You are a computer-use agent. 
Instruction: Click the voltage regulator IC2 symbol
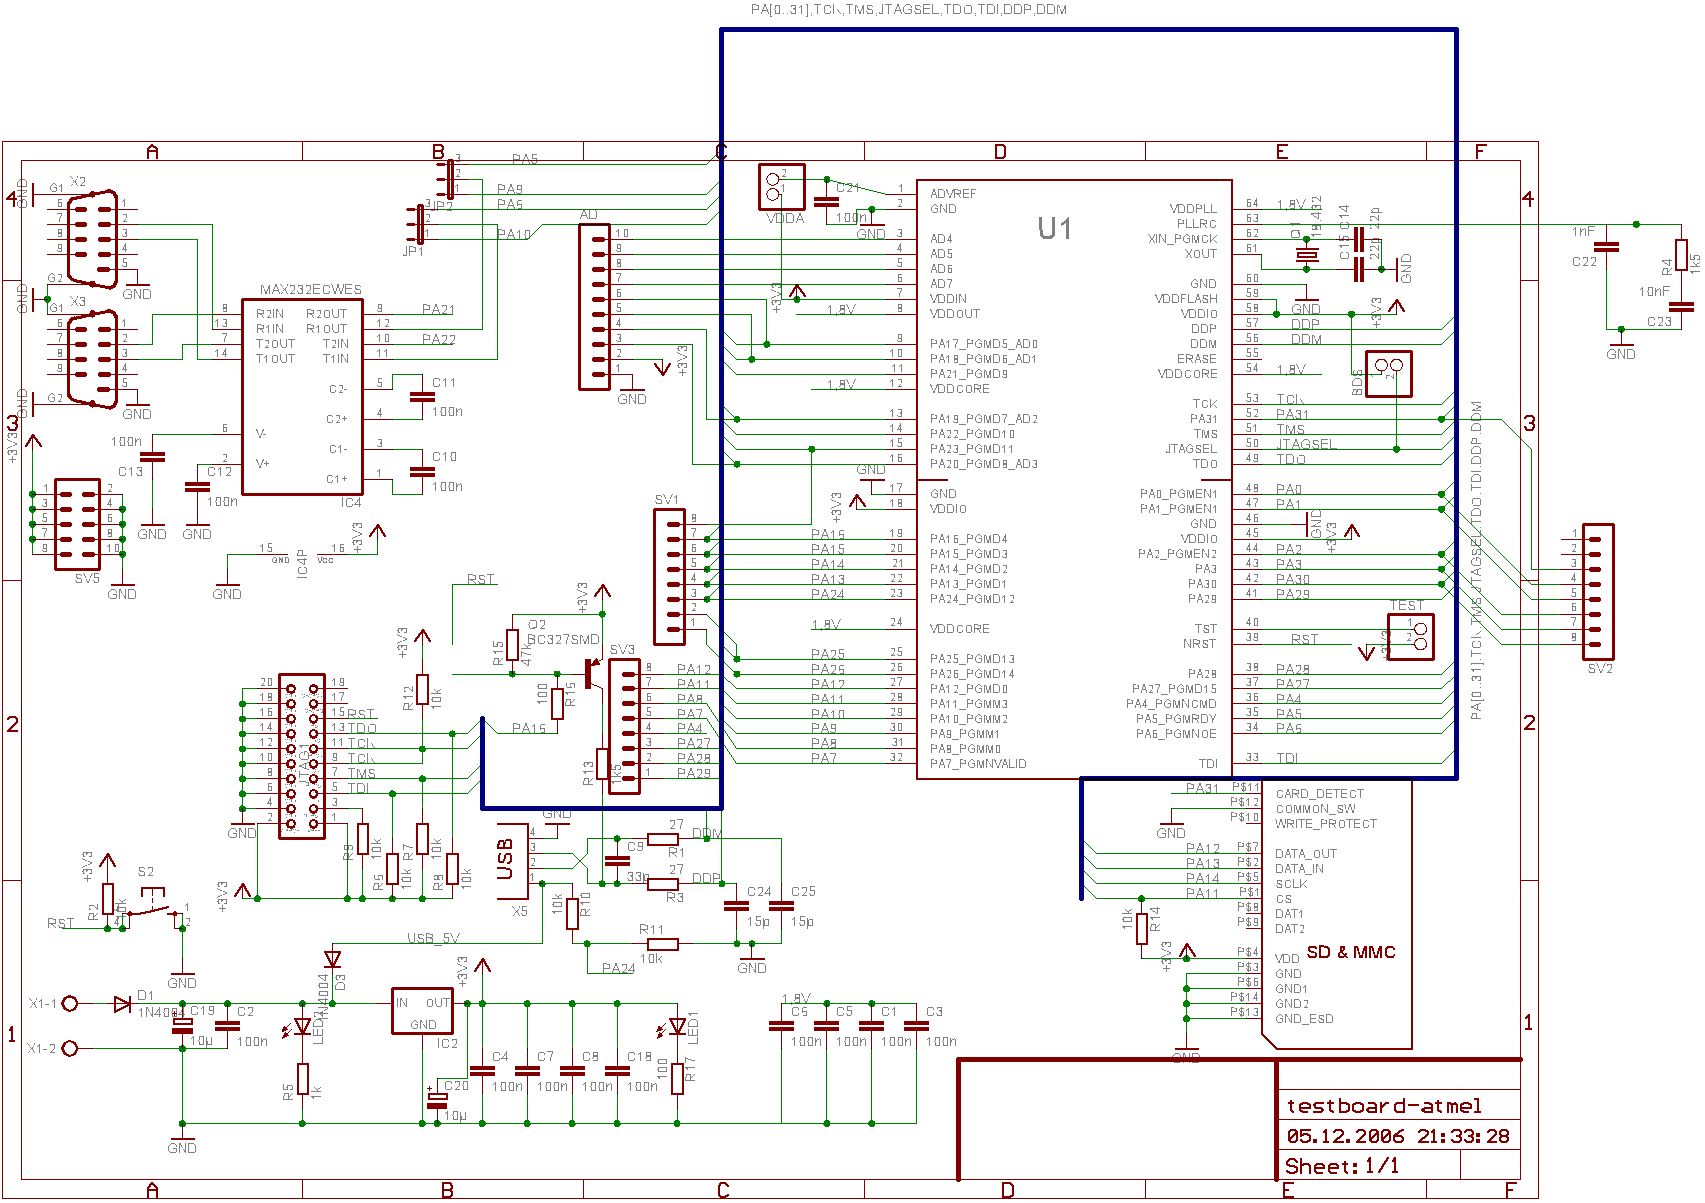422,1010
